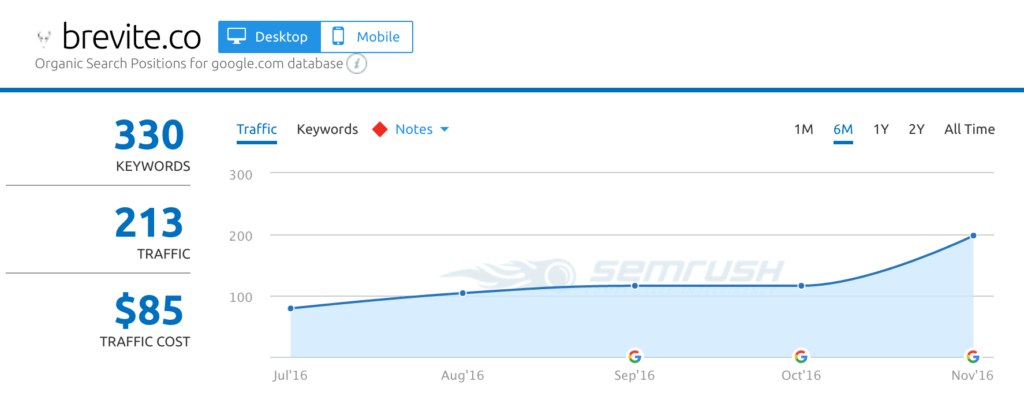Switch to Desktop view
Screen dimensions: 1024x411
269,37
